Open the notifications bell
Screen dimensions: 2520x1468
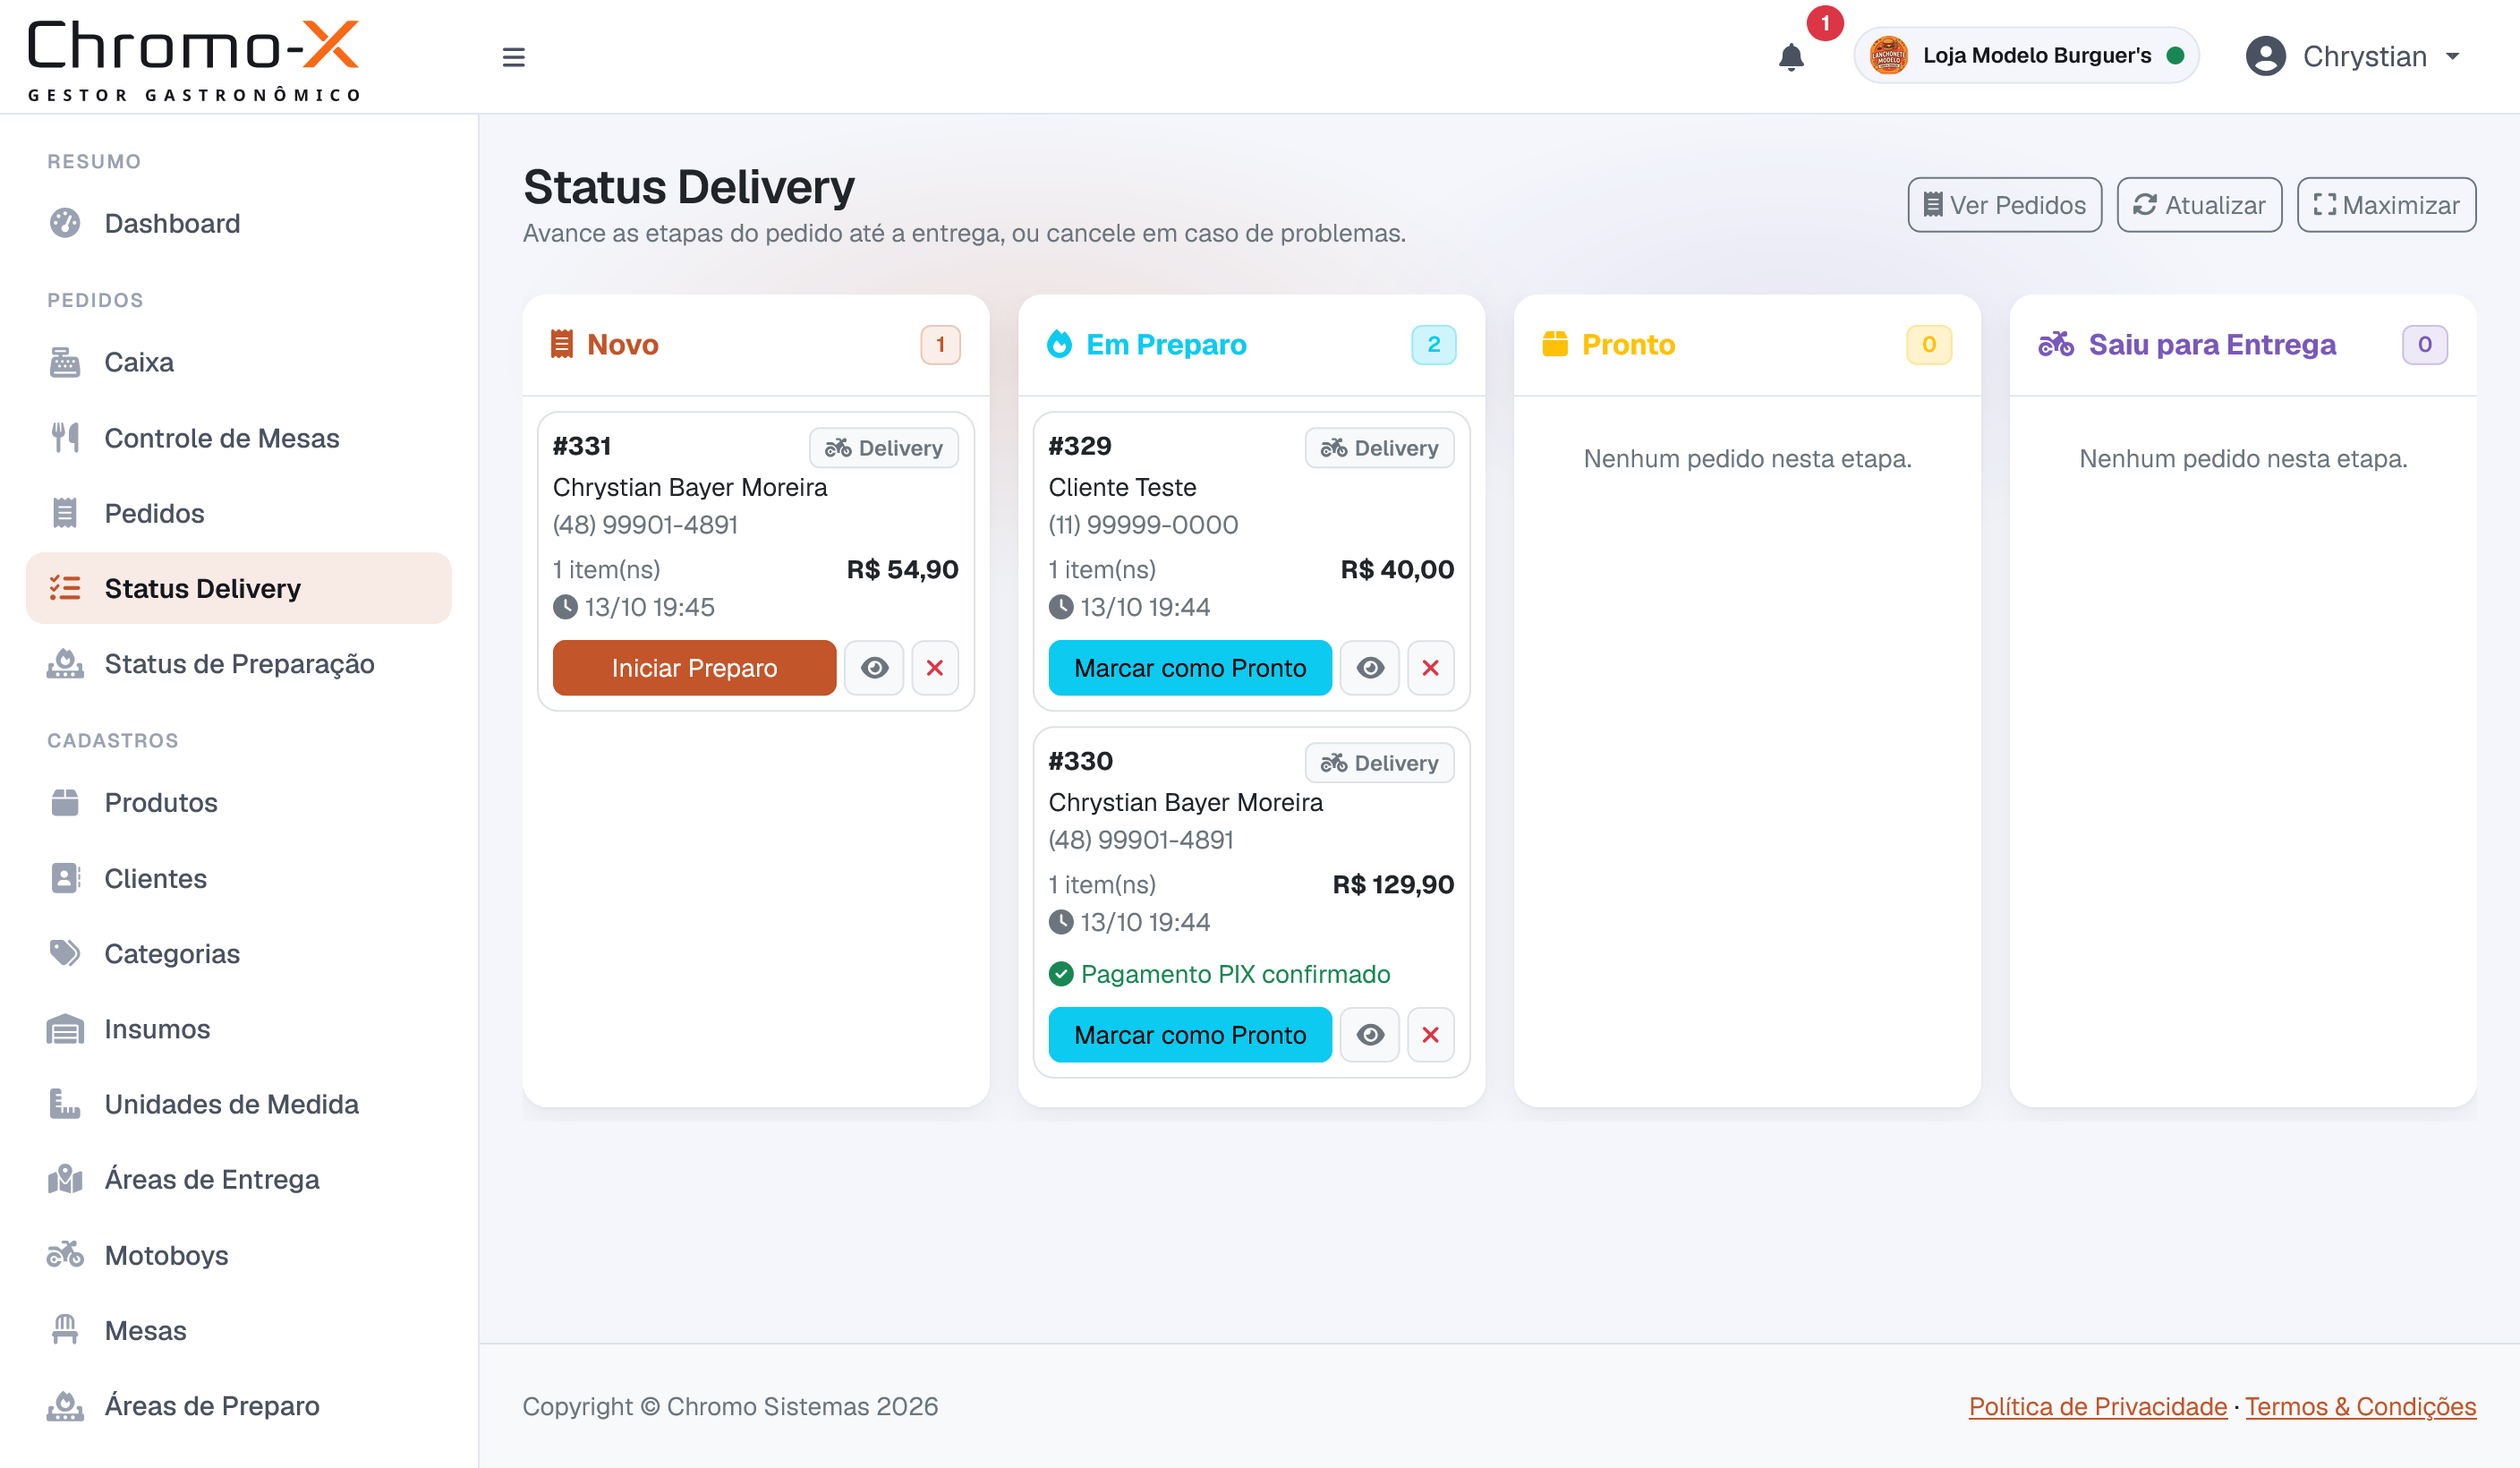(1791, 57)
